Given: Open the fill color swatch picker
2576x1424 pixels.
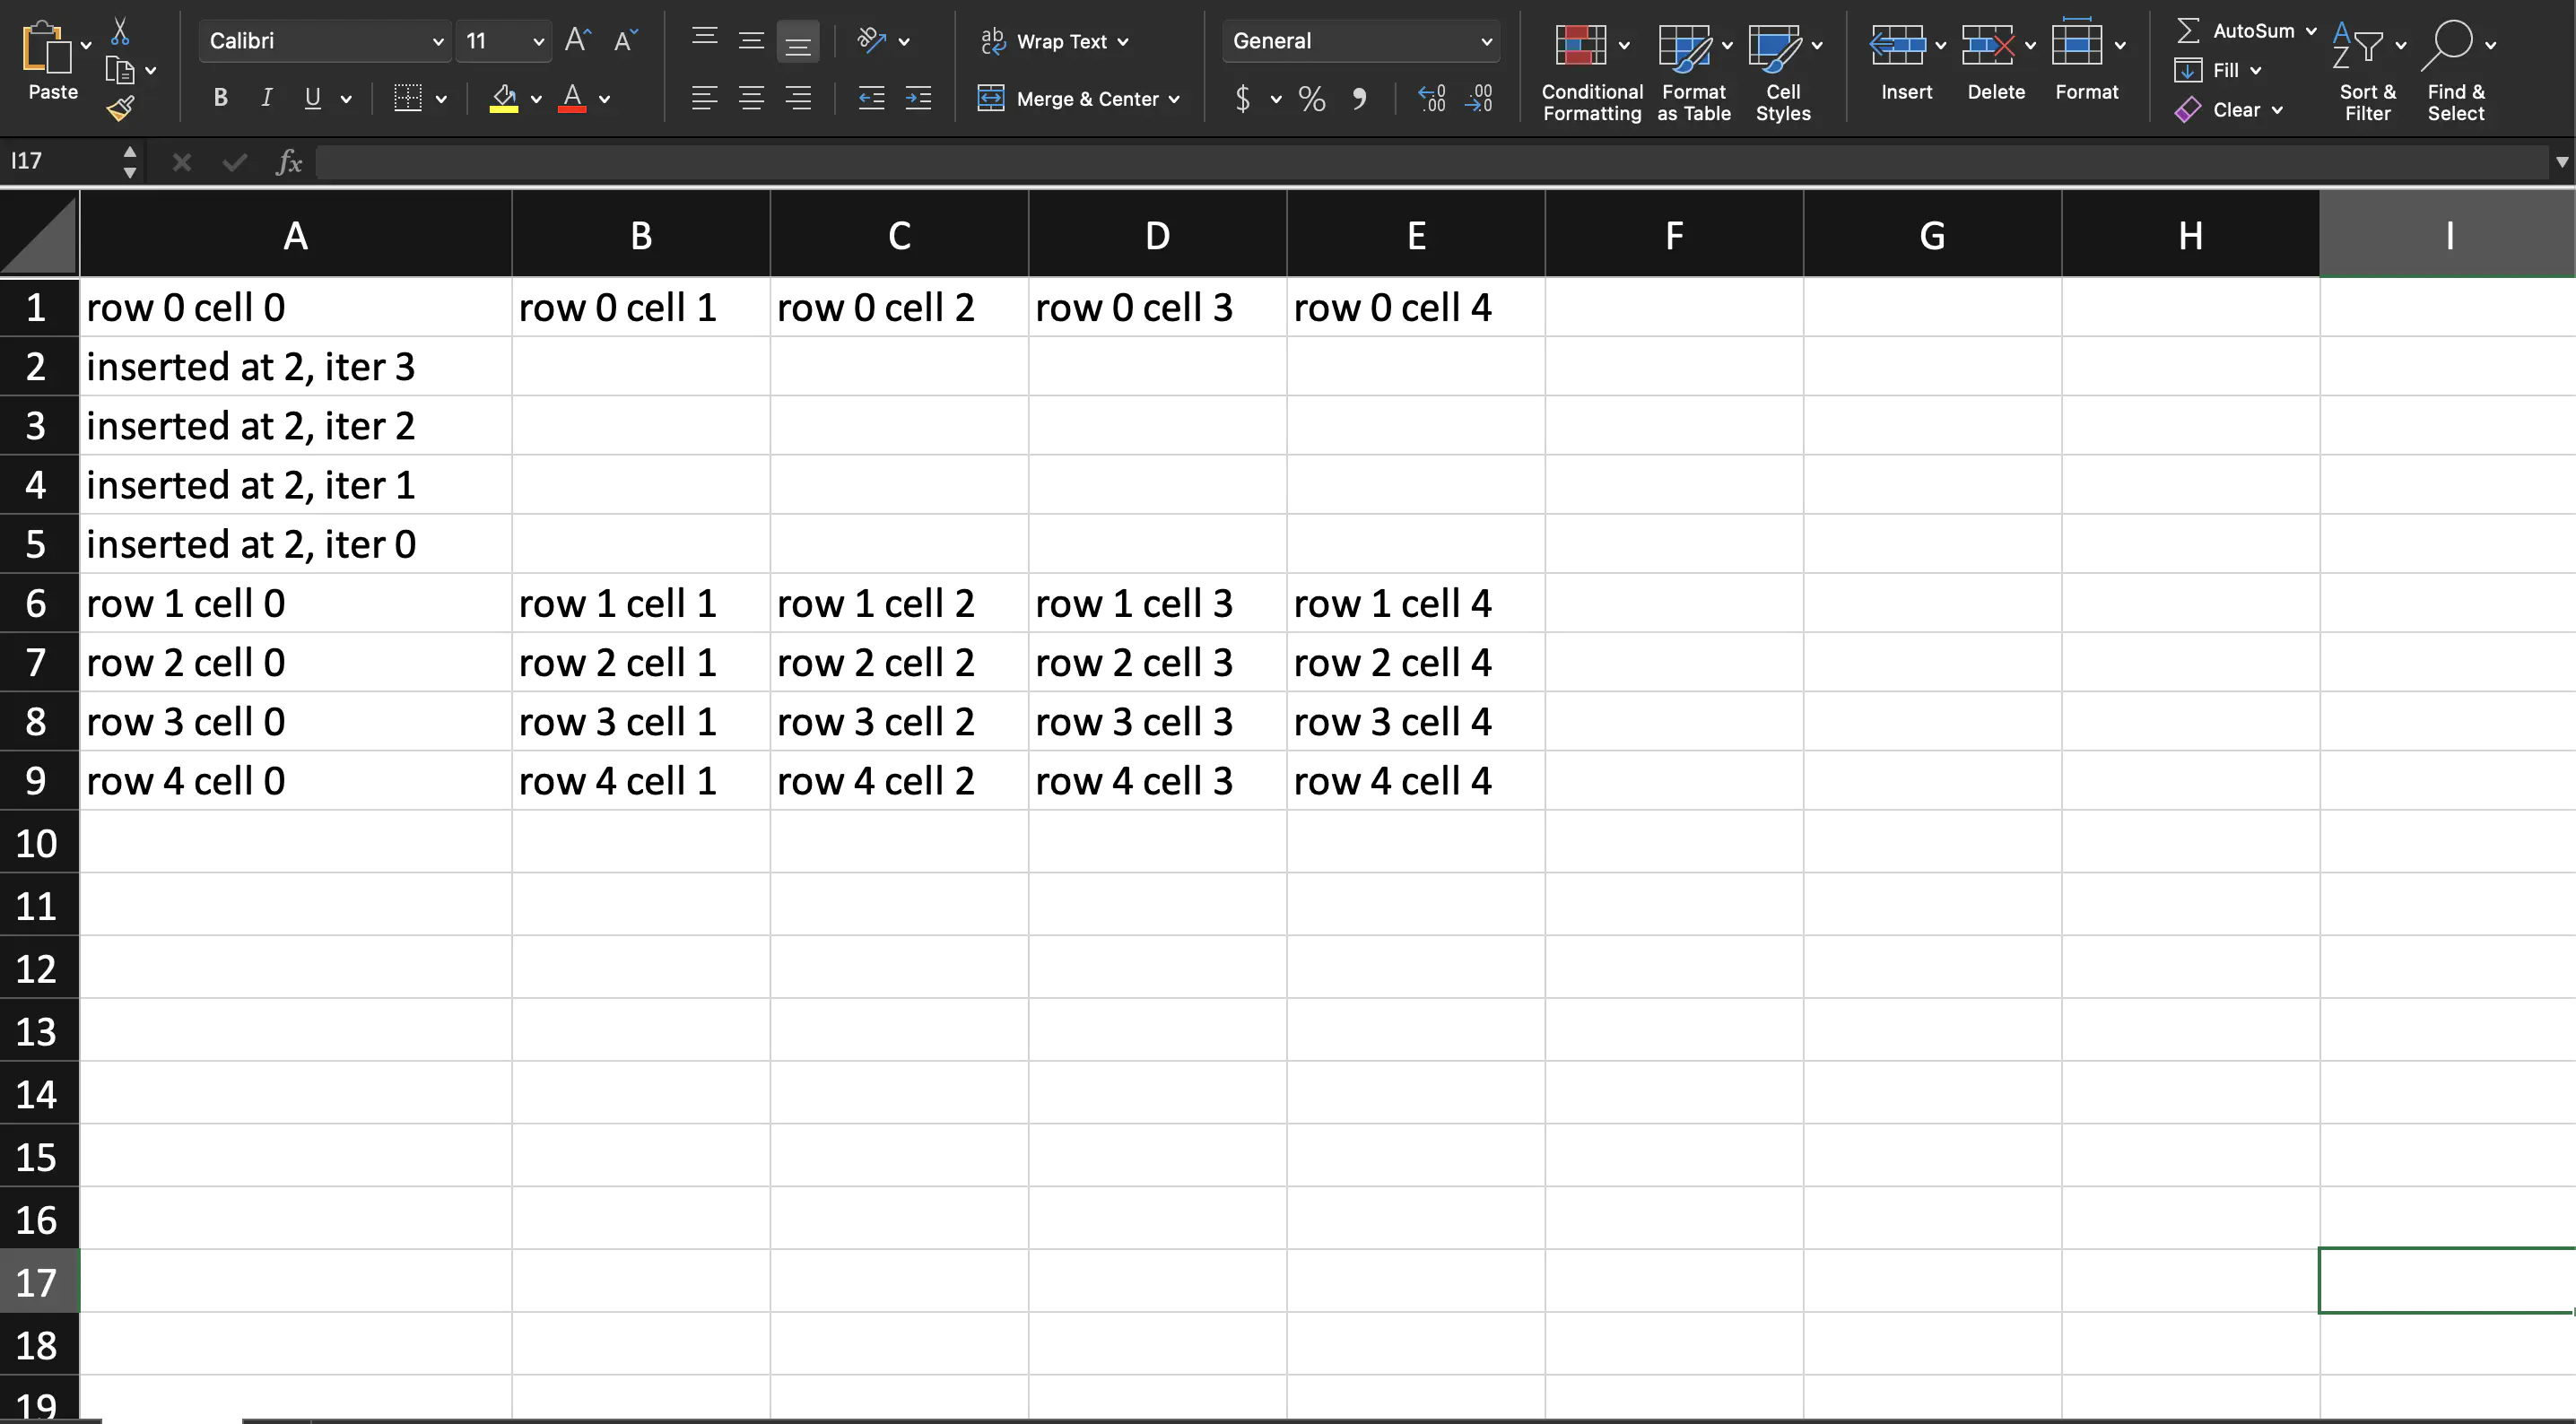Looking at the screenshot, I should 537,99.
